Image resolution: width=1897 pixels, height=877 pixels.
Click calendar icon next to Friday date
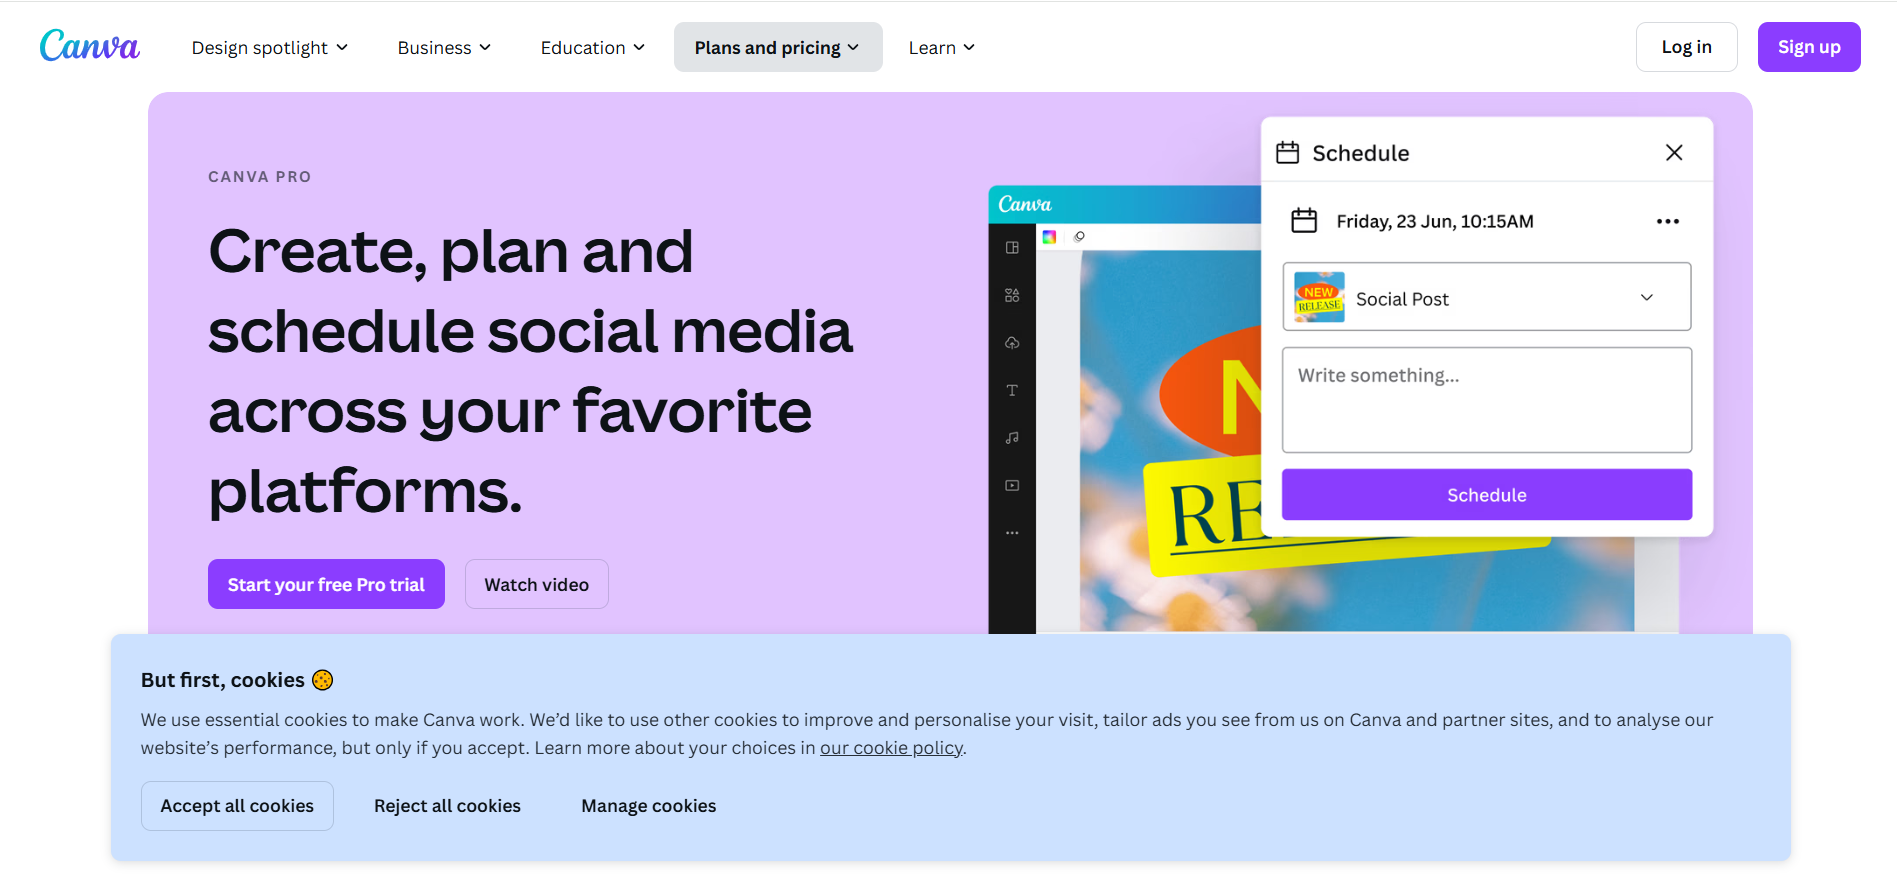pyautogui.click(x=1304, y=220)
